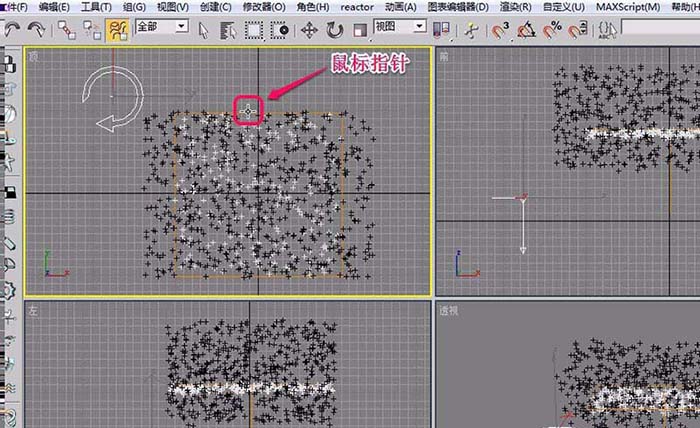
Task: Select the Select and Link tool
Action: pyautogui.click(x=67, y=30)
